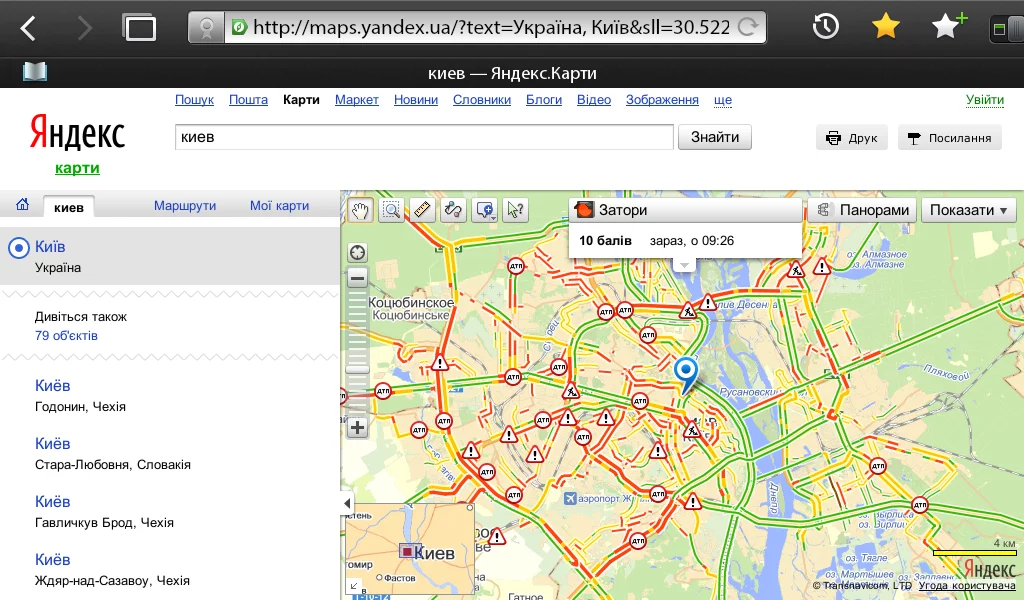Click the Друк print button
This screenshot has height=600, width=1024.
(852, 138)
